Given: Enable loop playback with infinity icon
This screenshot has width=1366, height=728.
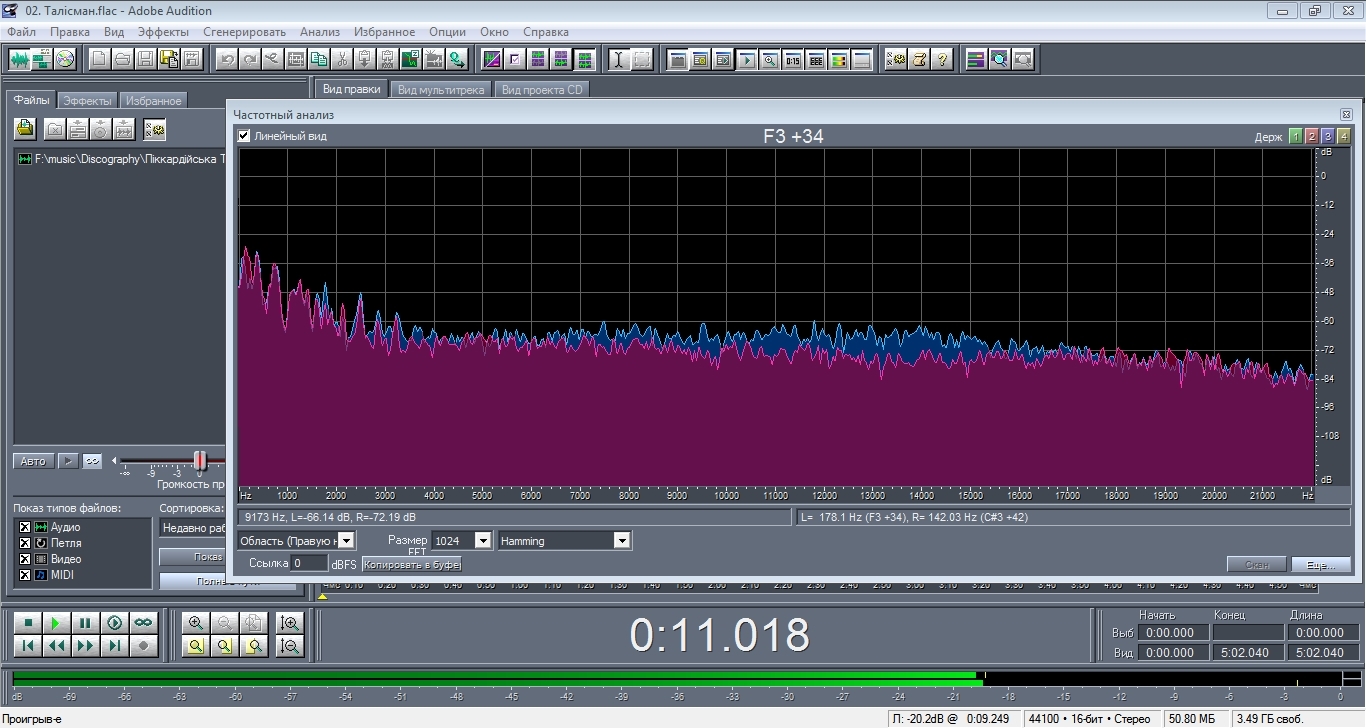Looking at the screenshot, I should 144,623.
